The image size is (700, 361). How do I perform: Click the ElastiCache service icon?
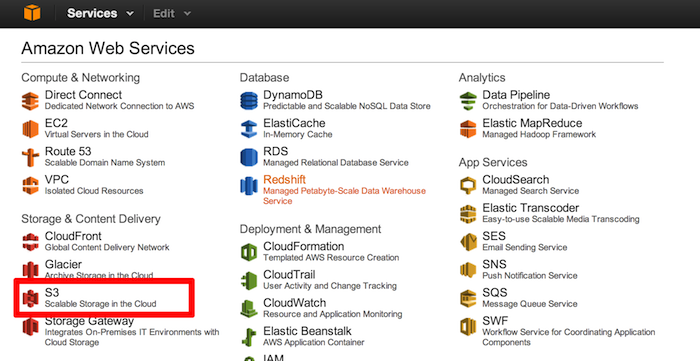[x=249, y=129]
